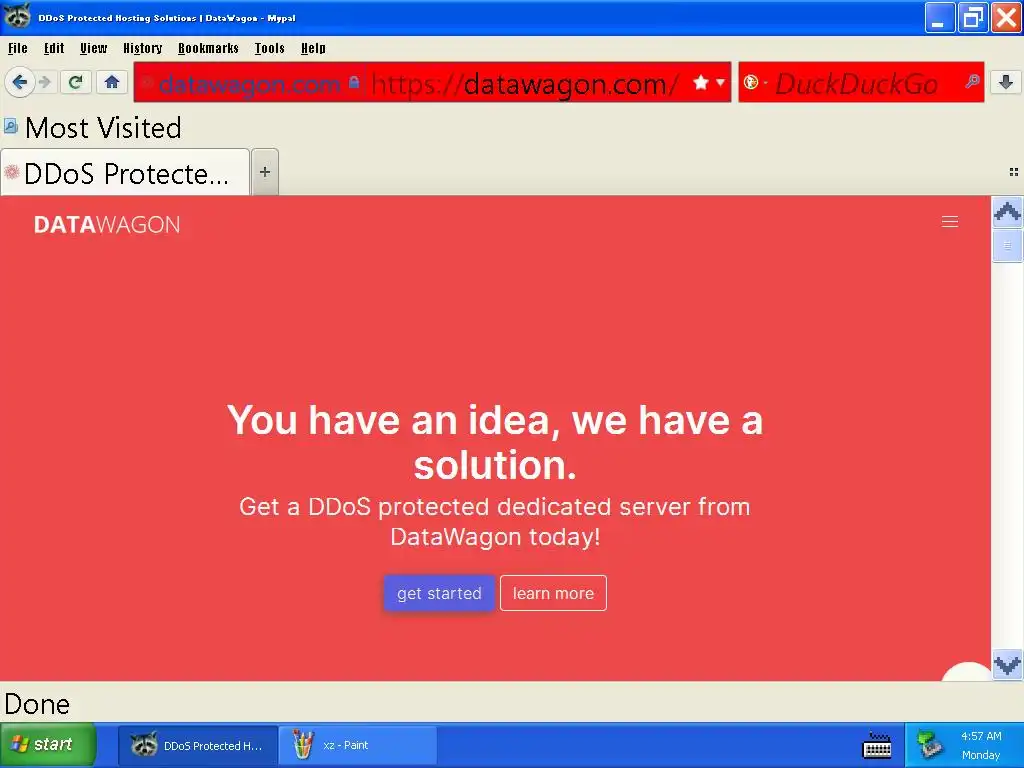Screen dimensions: 1024x768
Task: Click the DATAWAGON logo link
Action: tap(107, 225)
